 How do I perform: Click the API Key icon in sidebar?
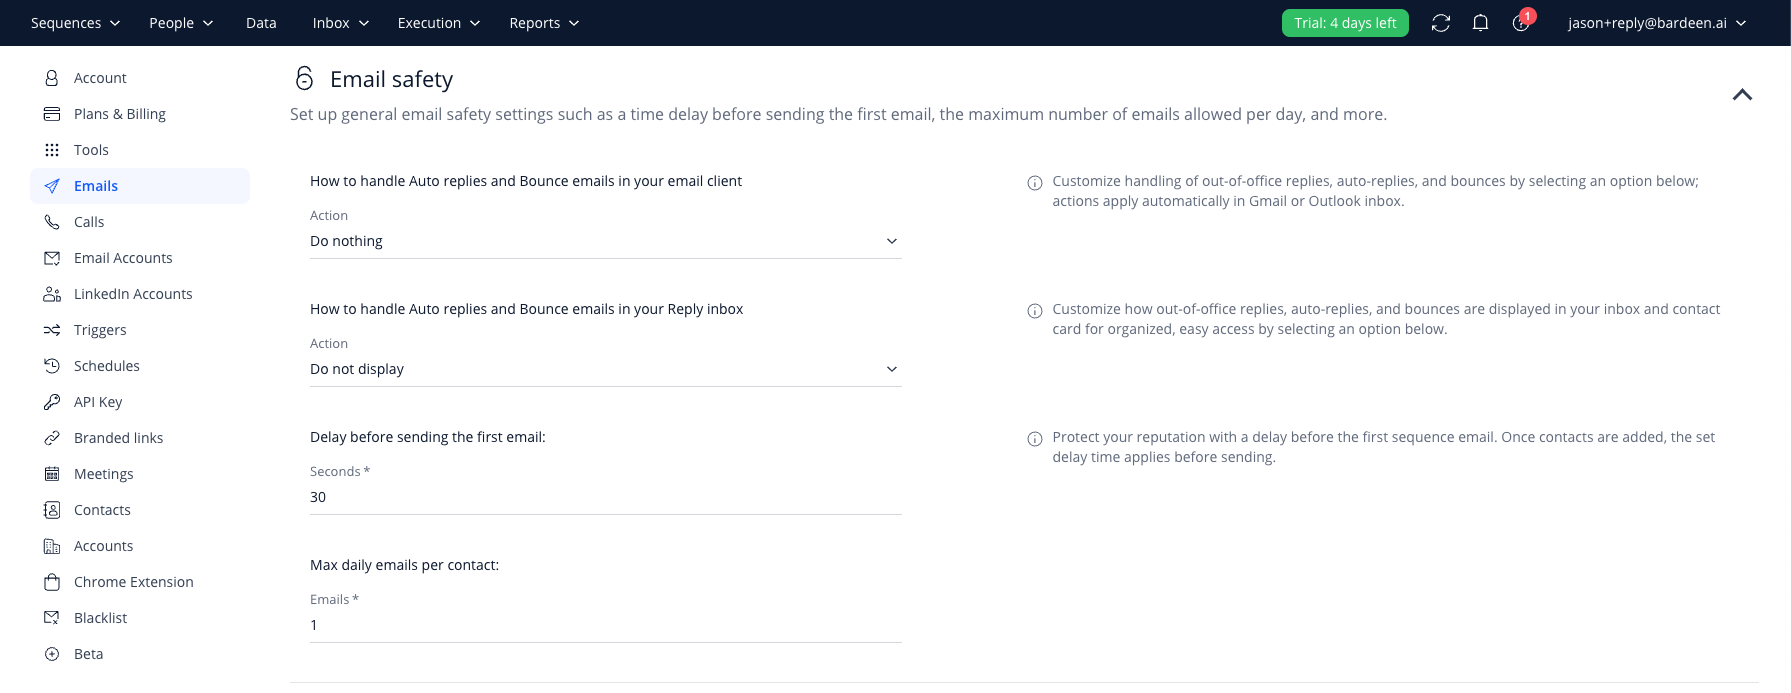(52, 402)
